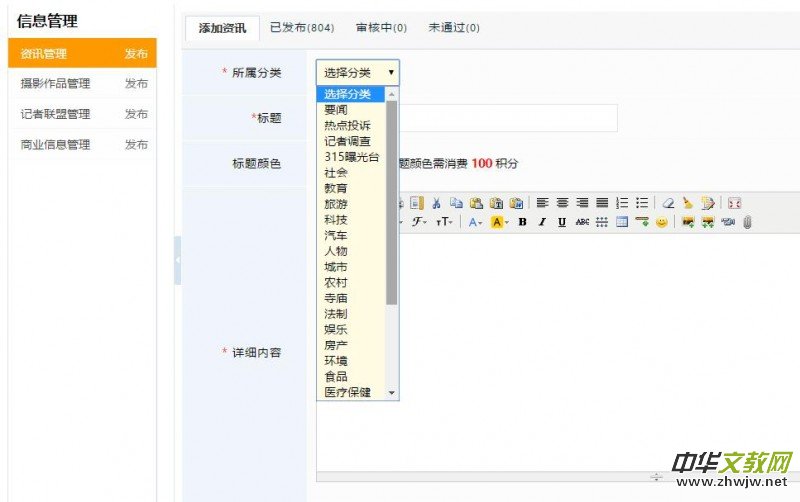Apply underline formatting button
The height and width of the screenshot is (502, 800).
[562, 222]
